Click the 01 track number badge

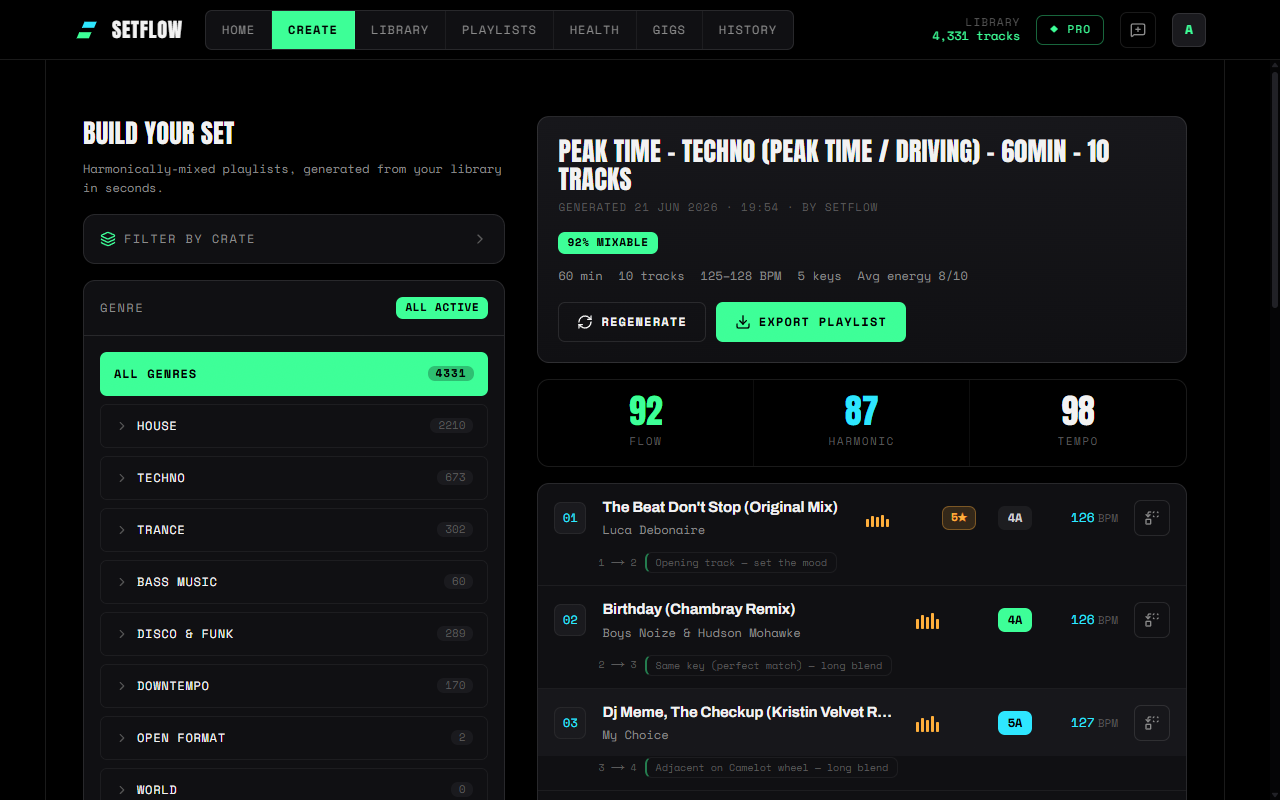(570, 518)
